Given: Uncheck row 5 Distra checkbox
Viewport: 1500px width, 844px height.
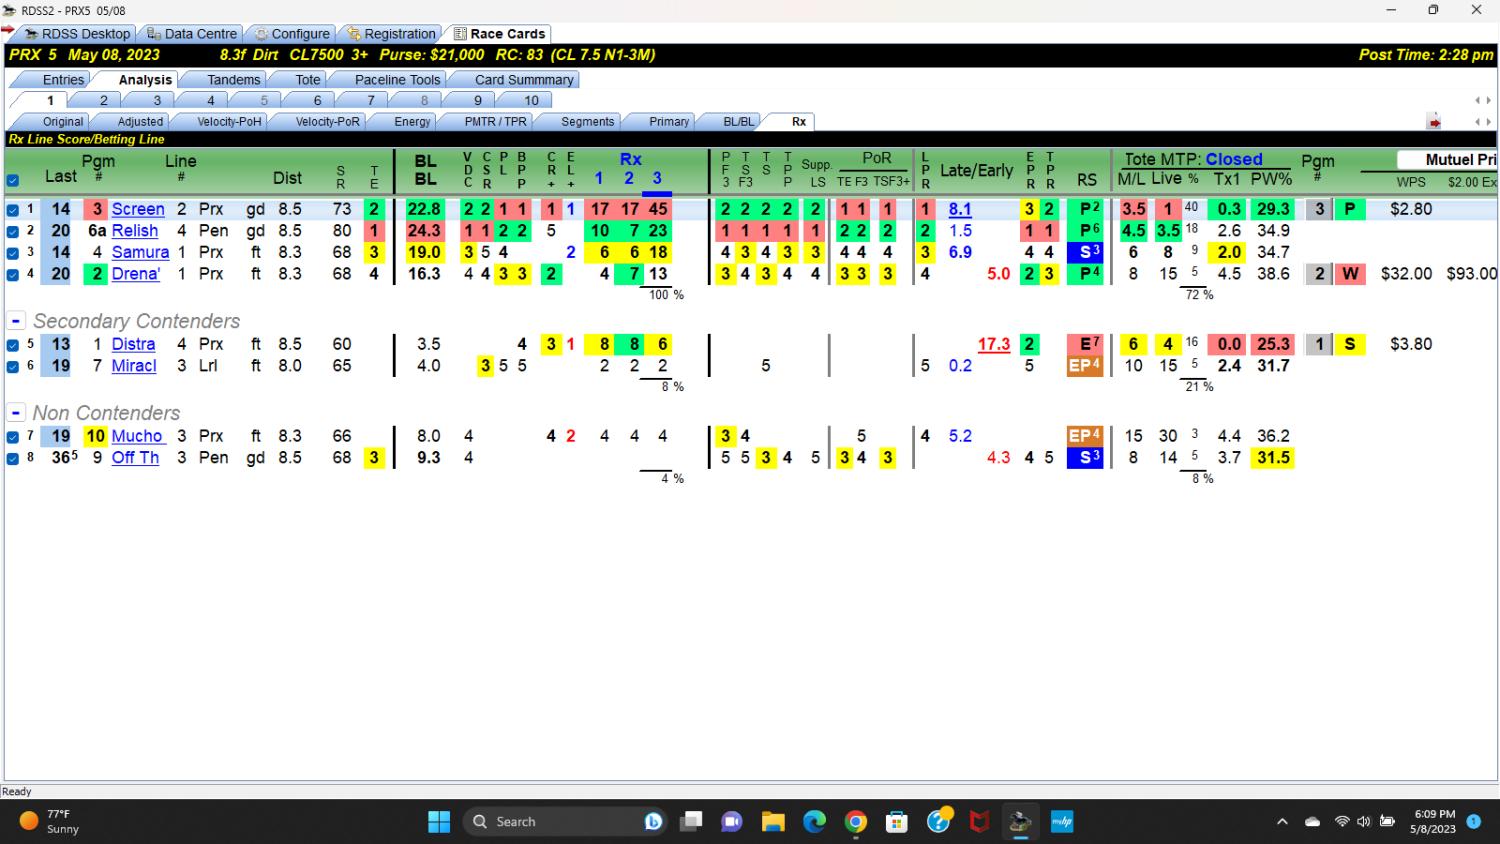Looking at the screenshot, I should tap(12, 345).
